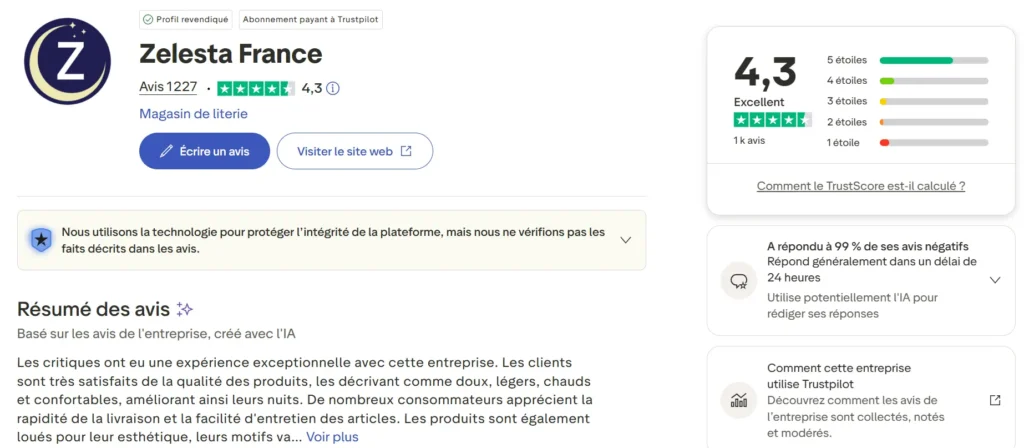Click Comment cette entreprise utilise Trustpilot text

(x=839, y=376)
